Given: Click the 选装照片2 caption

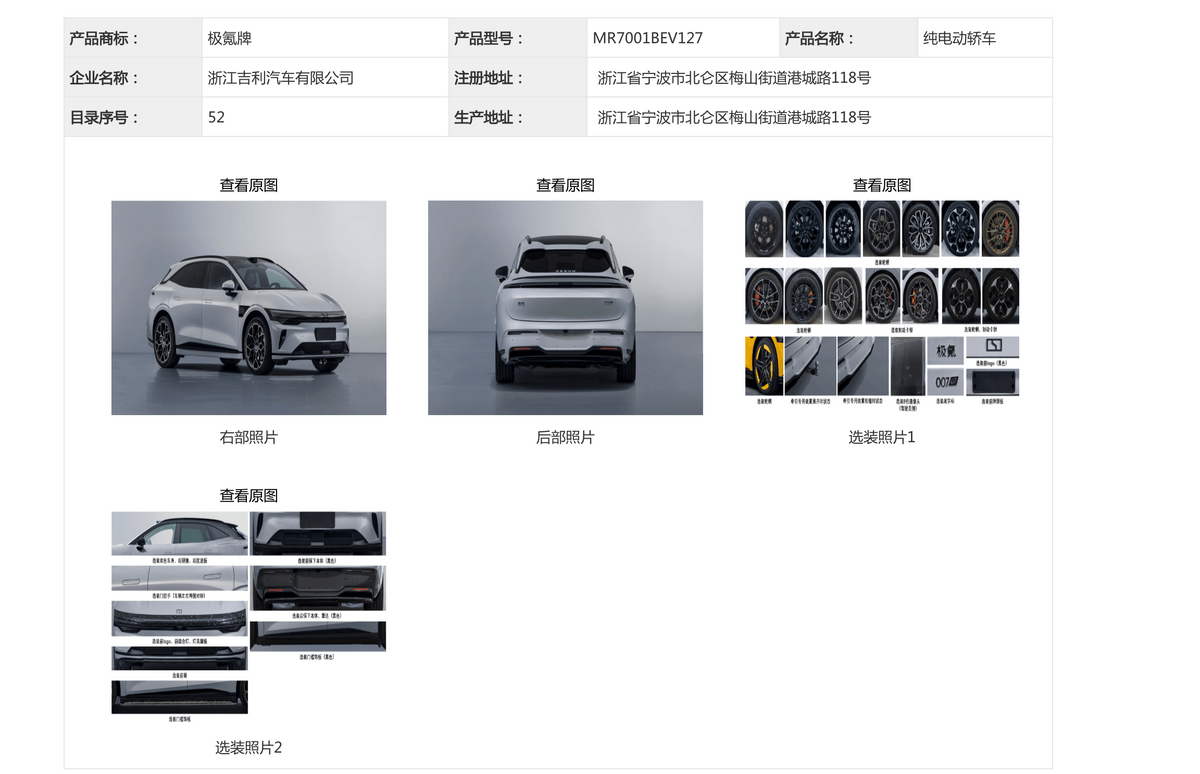Looking at the screenshot, I should click(248, 747).
